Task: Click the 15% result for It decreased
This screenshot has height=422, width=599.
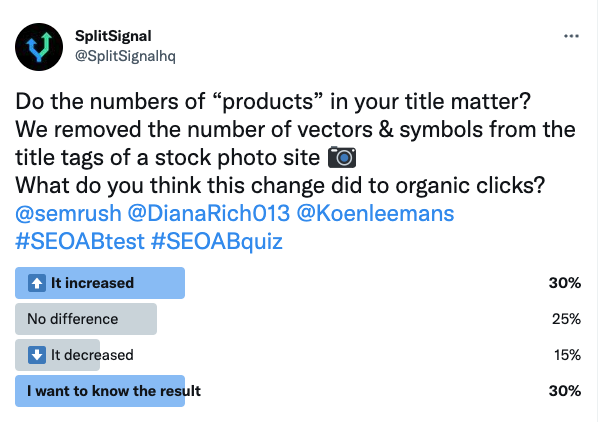Action: tap(567, 355)
